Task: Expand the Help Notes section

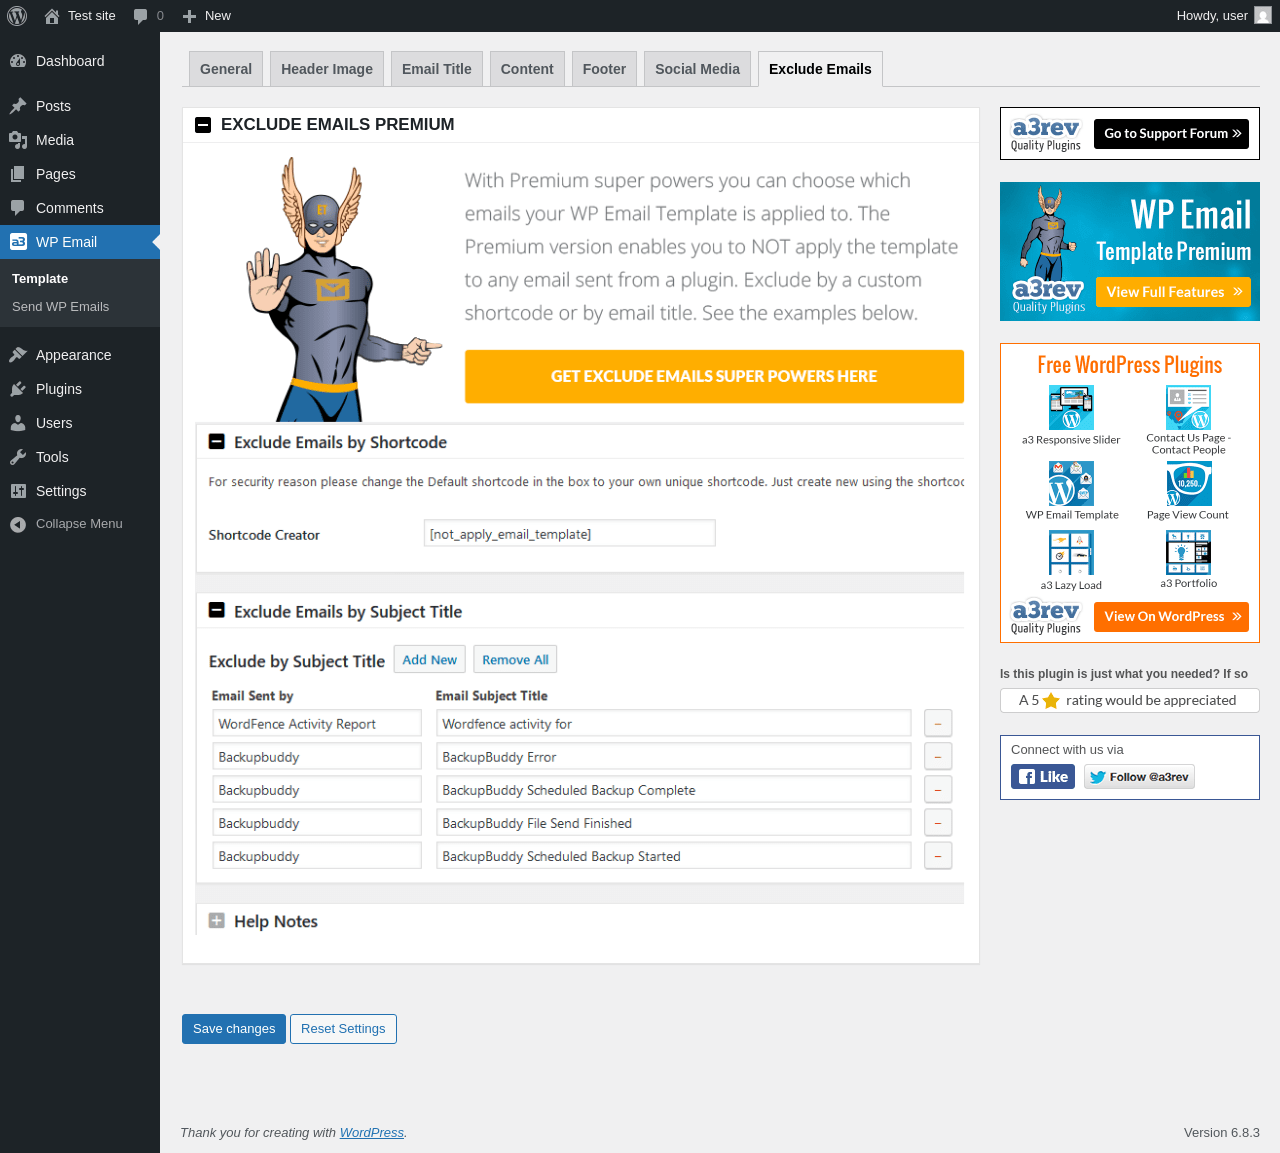Action: click(216, 920)
